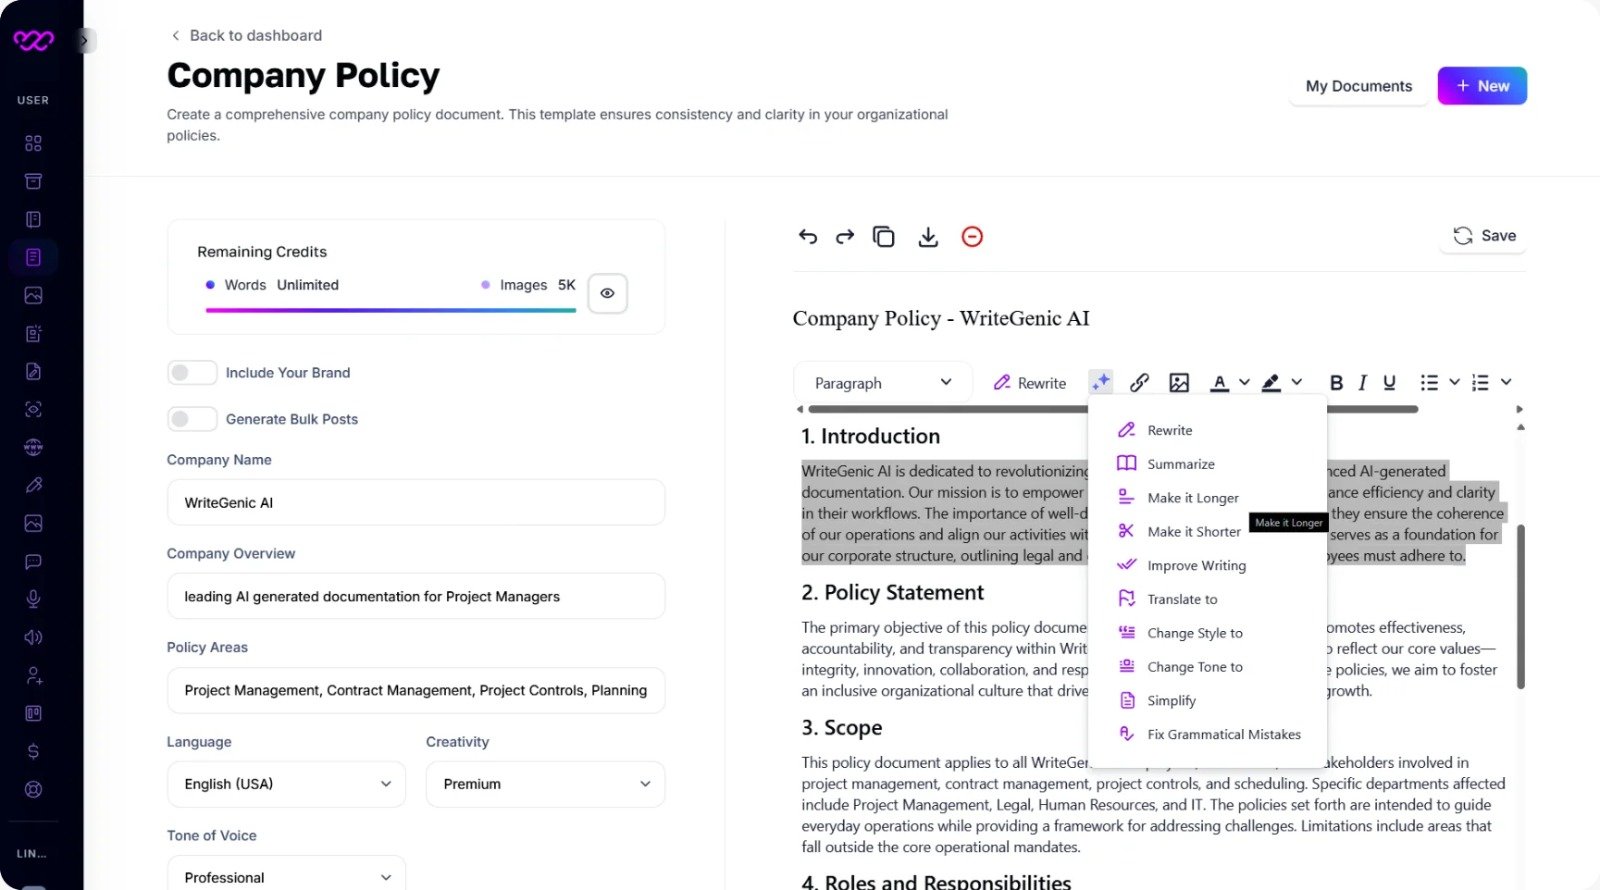Click the New button
The image size is (1600, 890).
click(1482, 86)
